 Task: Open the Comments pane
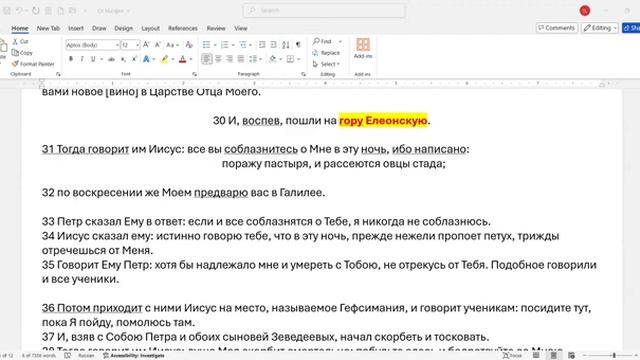[557, 28]
